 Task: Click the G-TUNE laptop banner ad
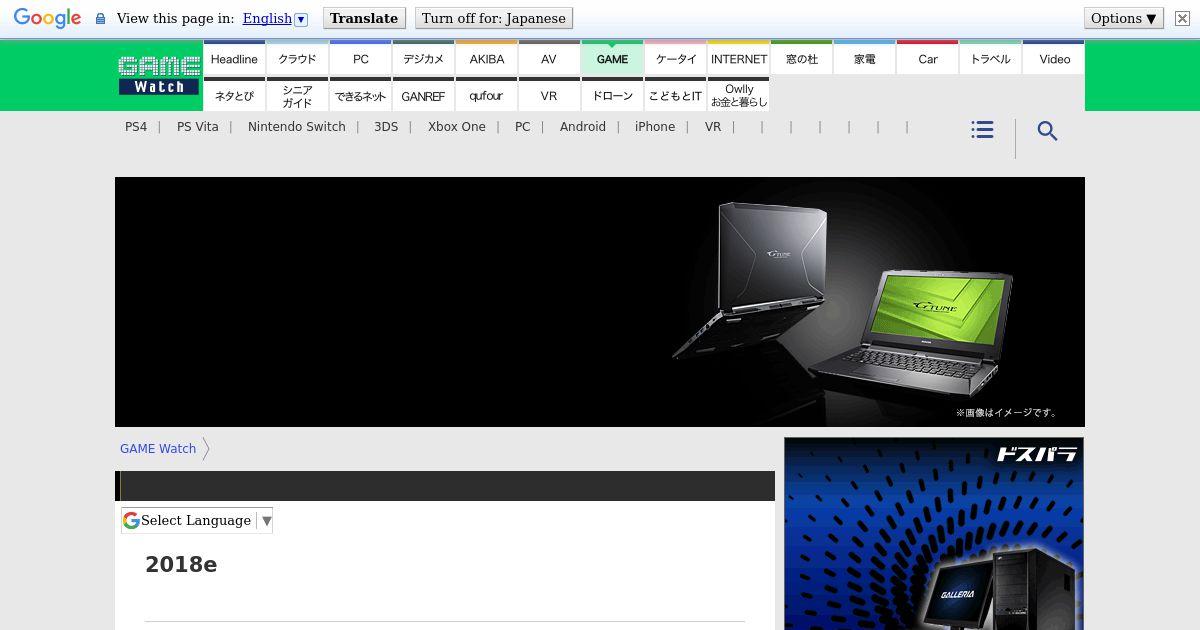(x=600, y=302)
